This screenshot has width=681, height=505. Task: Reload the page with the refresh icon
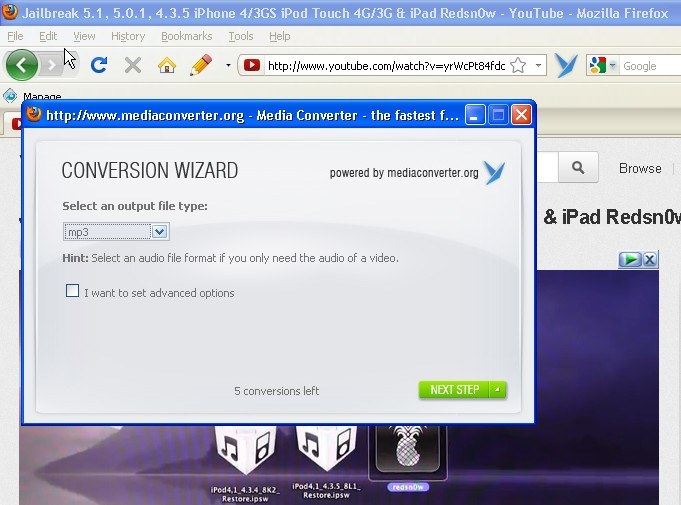(x=99, y=65)
